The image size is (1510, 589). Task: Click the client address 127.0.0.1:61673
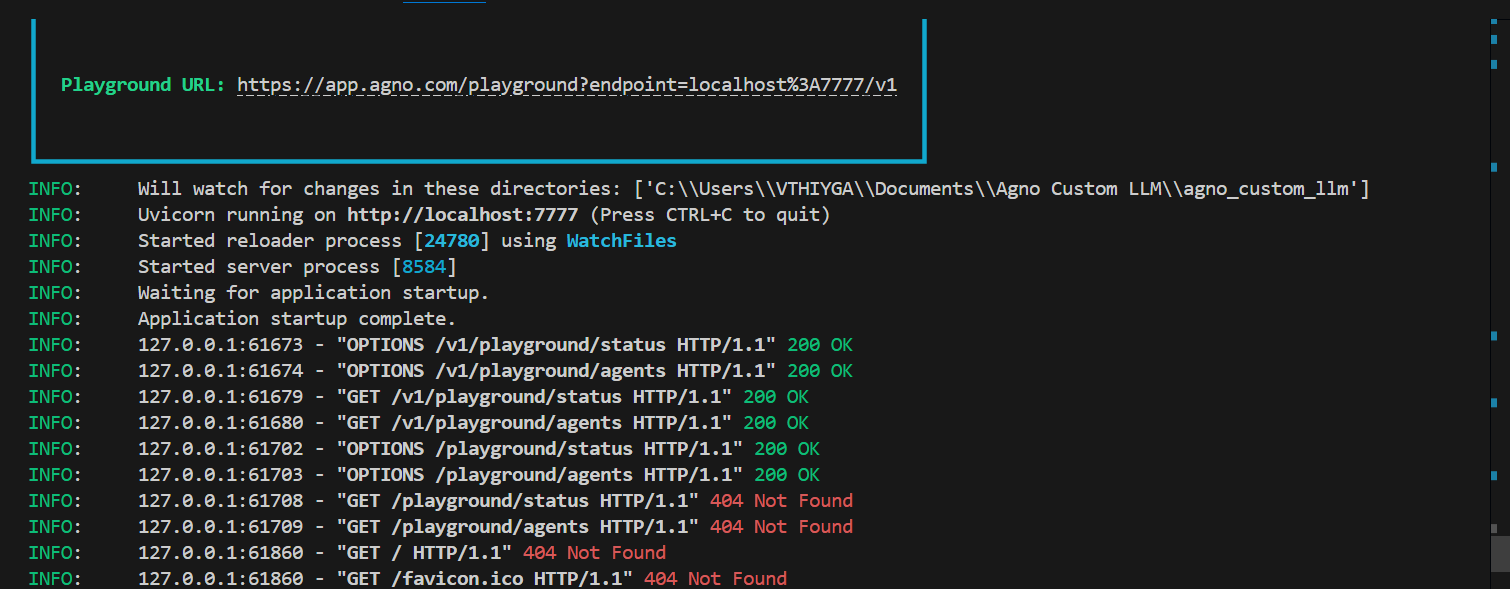220,345
